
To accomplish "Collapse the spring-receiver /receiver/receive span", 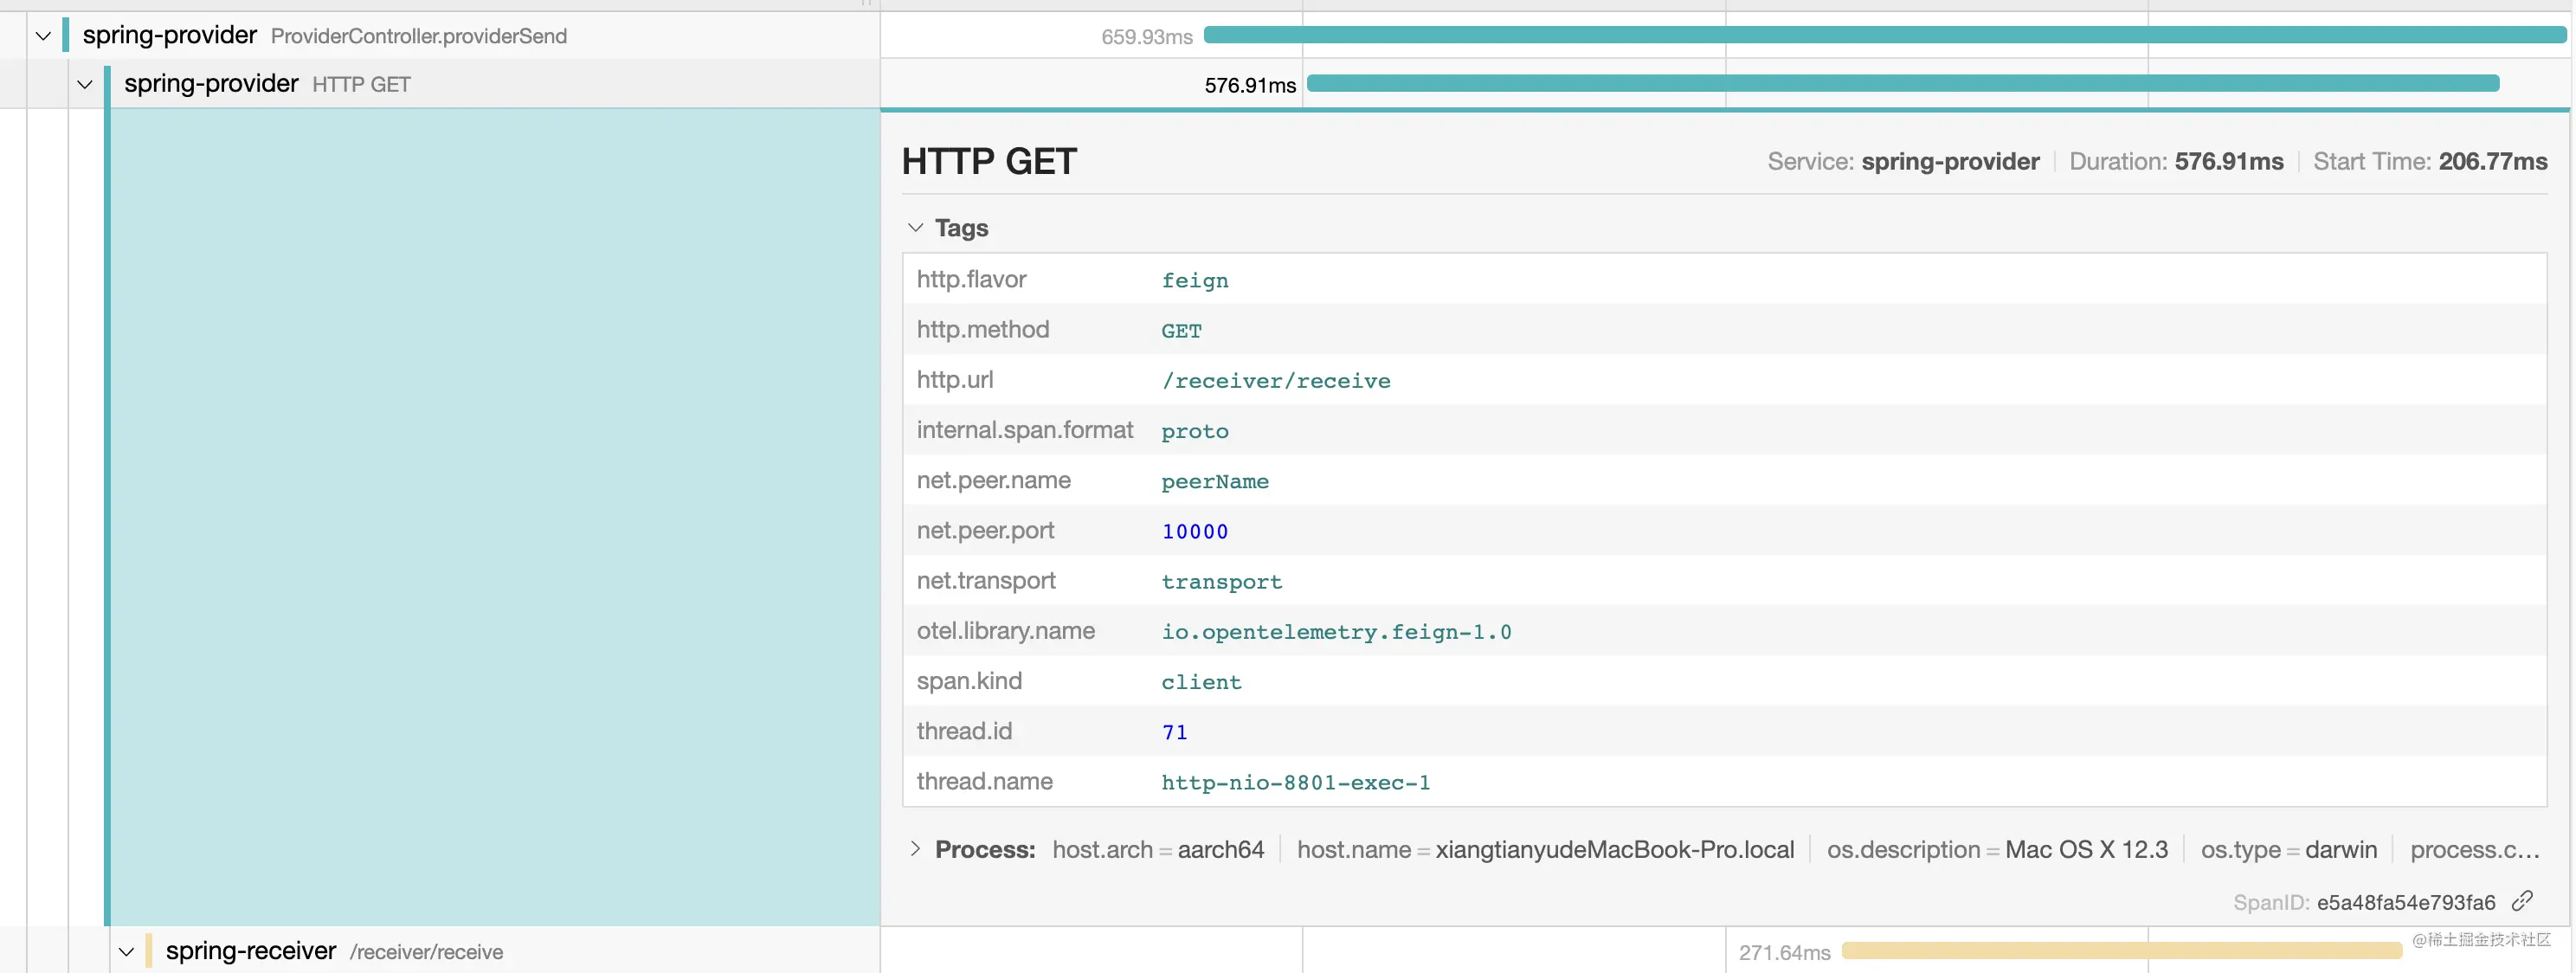I will (126, 951).
